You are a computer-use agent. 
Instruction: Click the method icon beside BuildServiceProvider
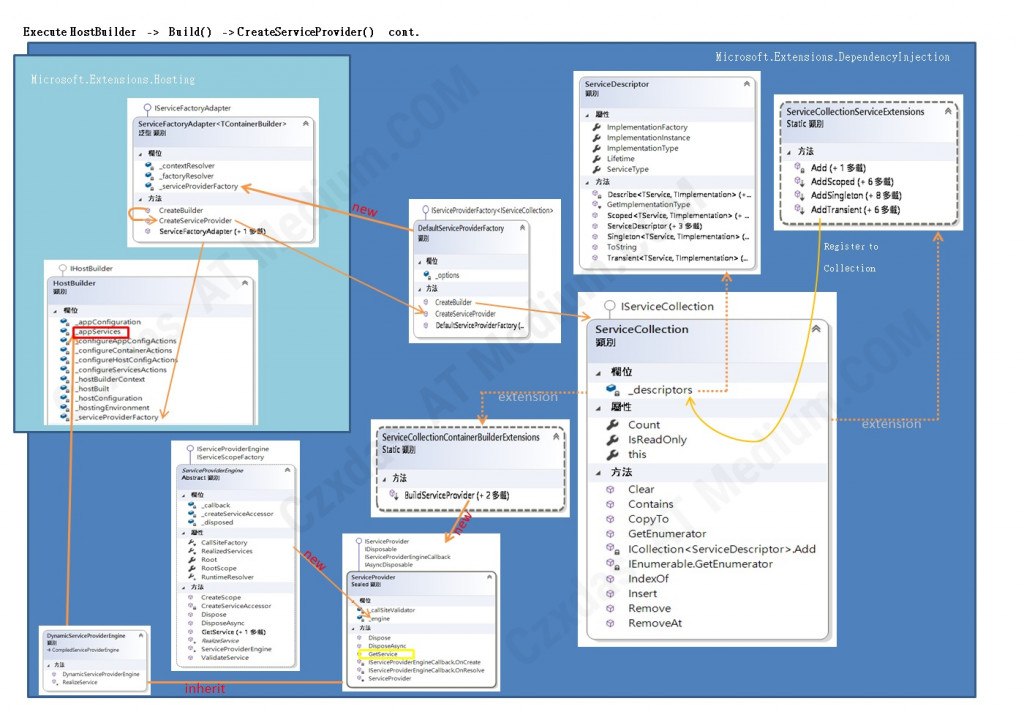[394, 495]
